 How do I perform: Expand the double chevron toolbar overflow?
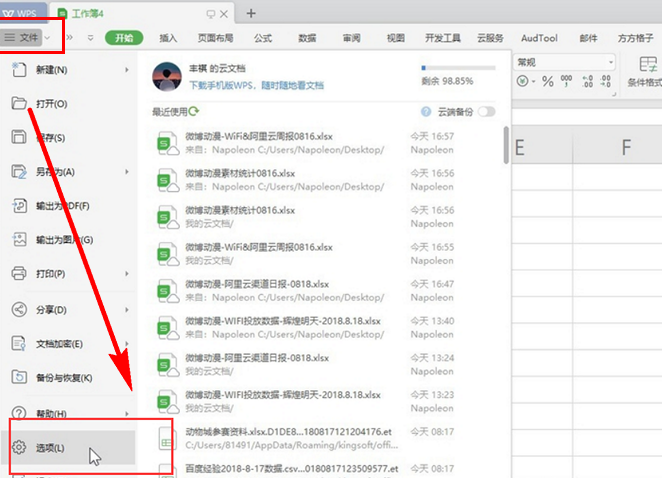[x=69, y=38]
